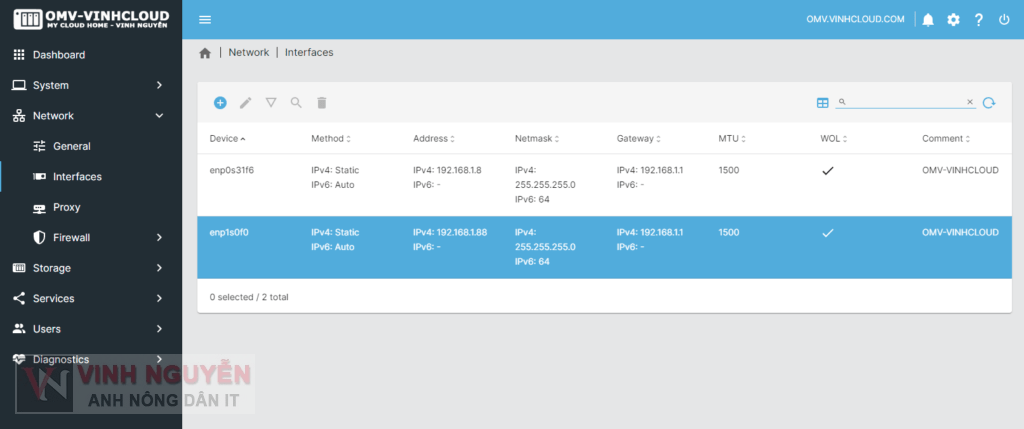Viewport: 1024px width, 429px height.
Task: Click the show details magnifier icon
Action: pyautogui.click(x=296, y=103)
